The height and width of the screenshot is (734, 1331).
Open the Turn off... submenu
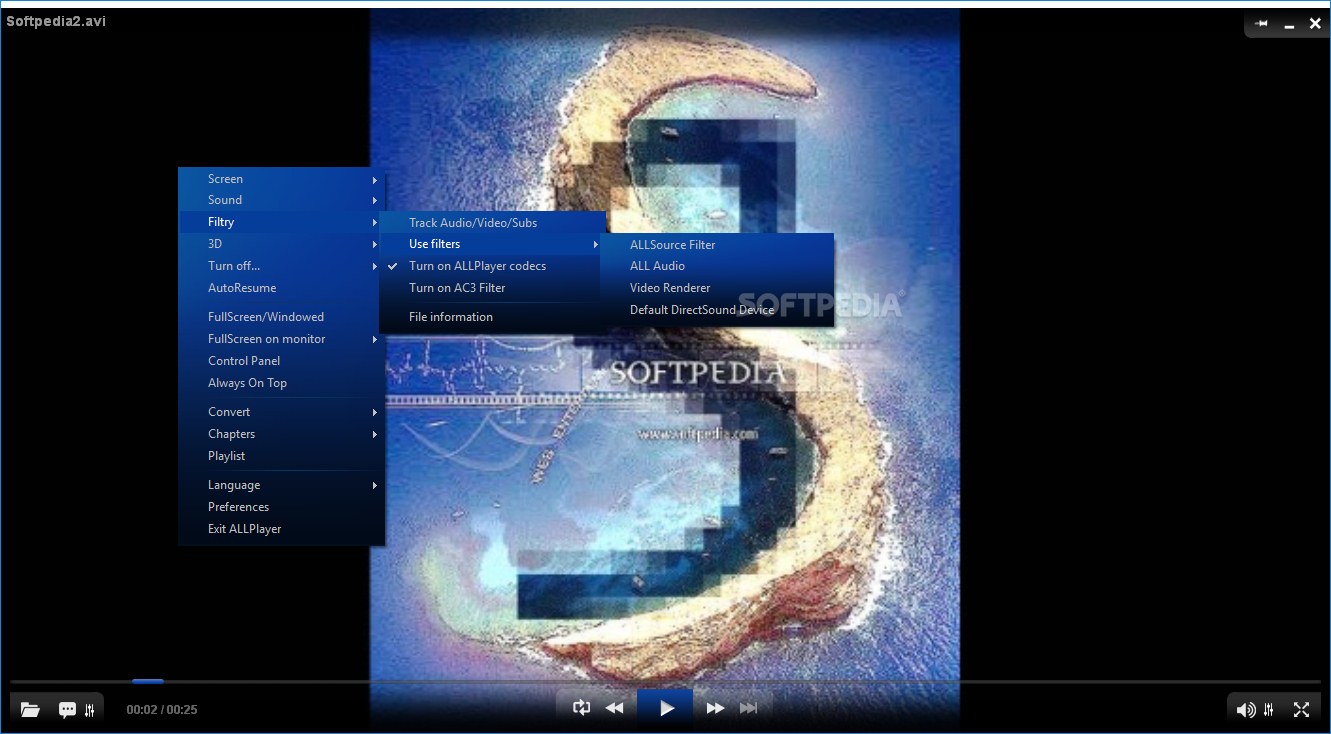coord(281,266)
